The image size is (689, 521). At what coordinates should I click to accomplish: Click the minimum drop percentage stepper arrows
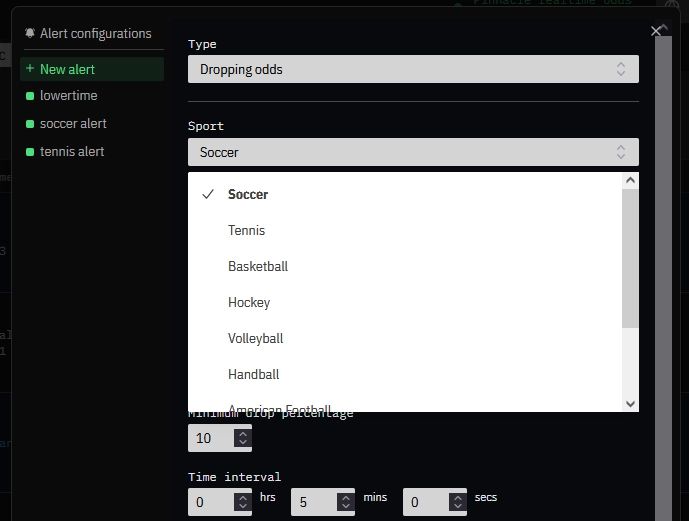pyautogui.click(x=243, y=438)
